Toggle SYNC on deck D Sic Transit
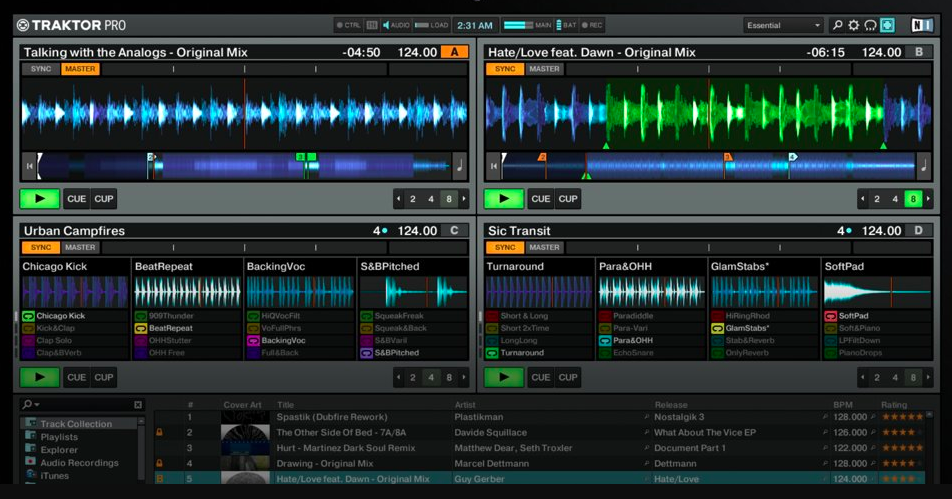This screenshot has width=952, height=499. point(505,247)
